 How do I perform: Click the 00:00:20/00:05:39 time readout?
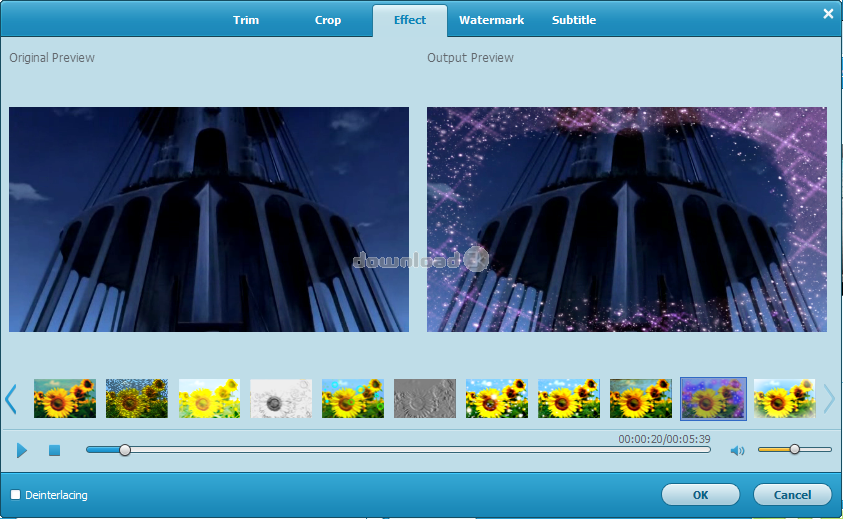664,439
